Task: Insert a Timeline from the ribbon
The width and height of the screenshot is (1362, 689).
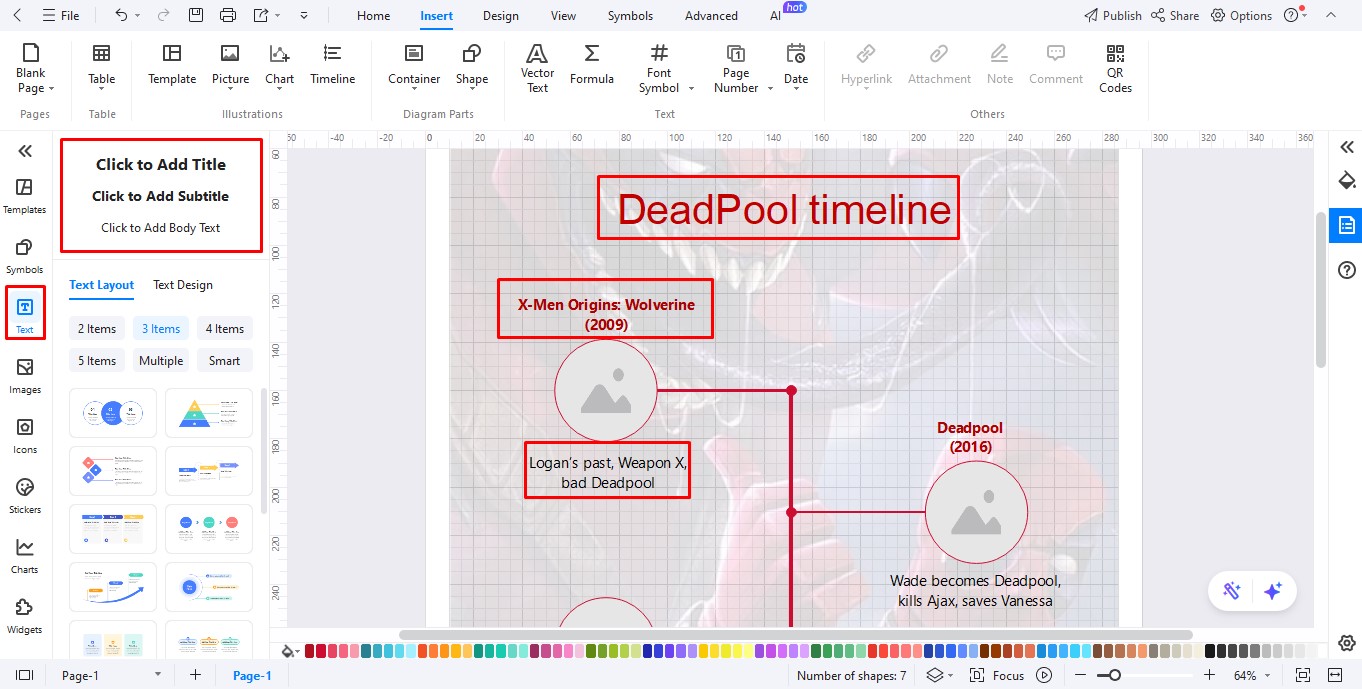Action: click(333, 66)
